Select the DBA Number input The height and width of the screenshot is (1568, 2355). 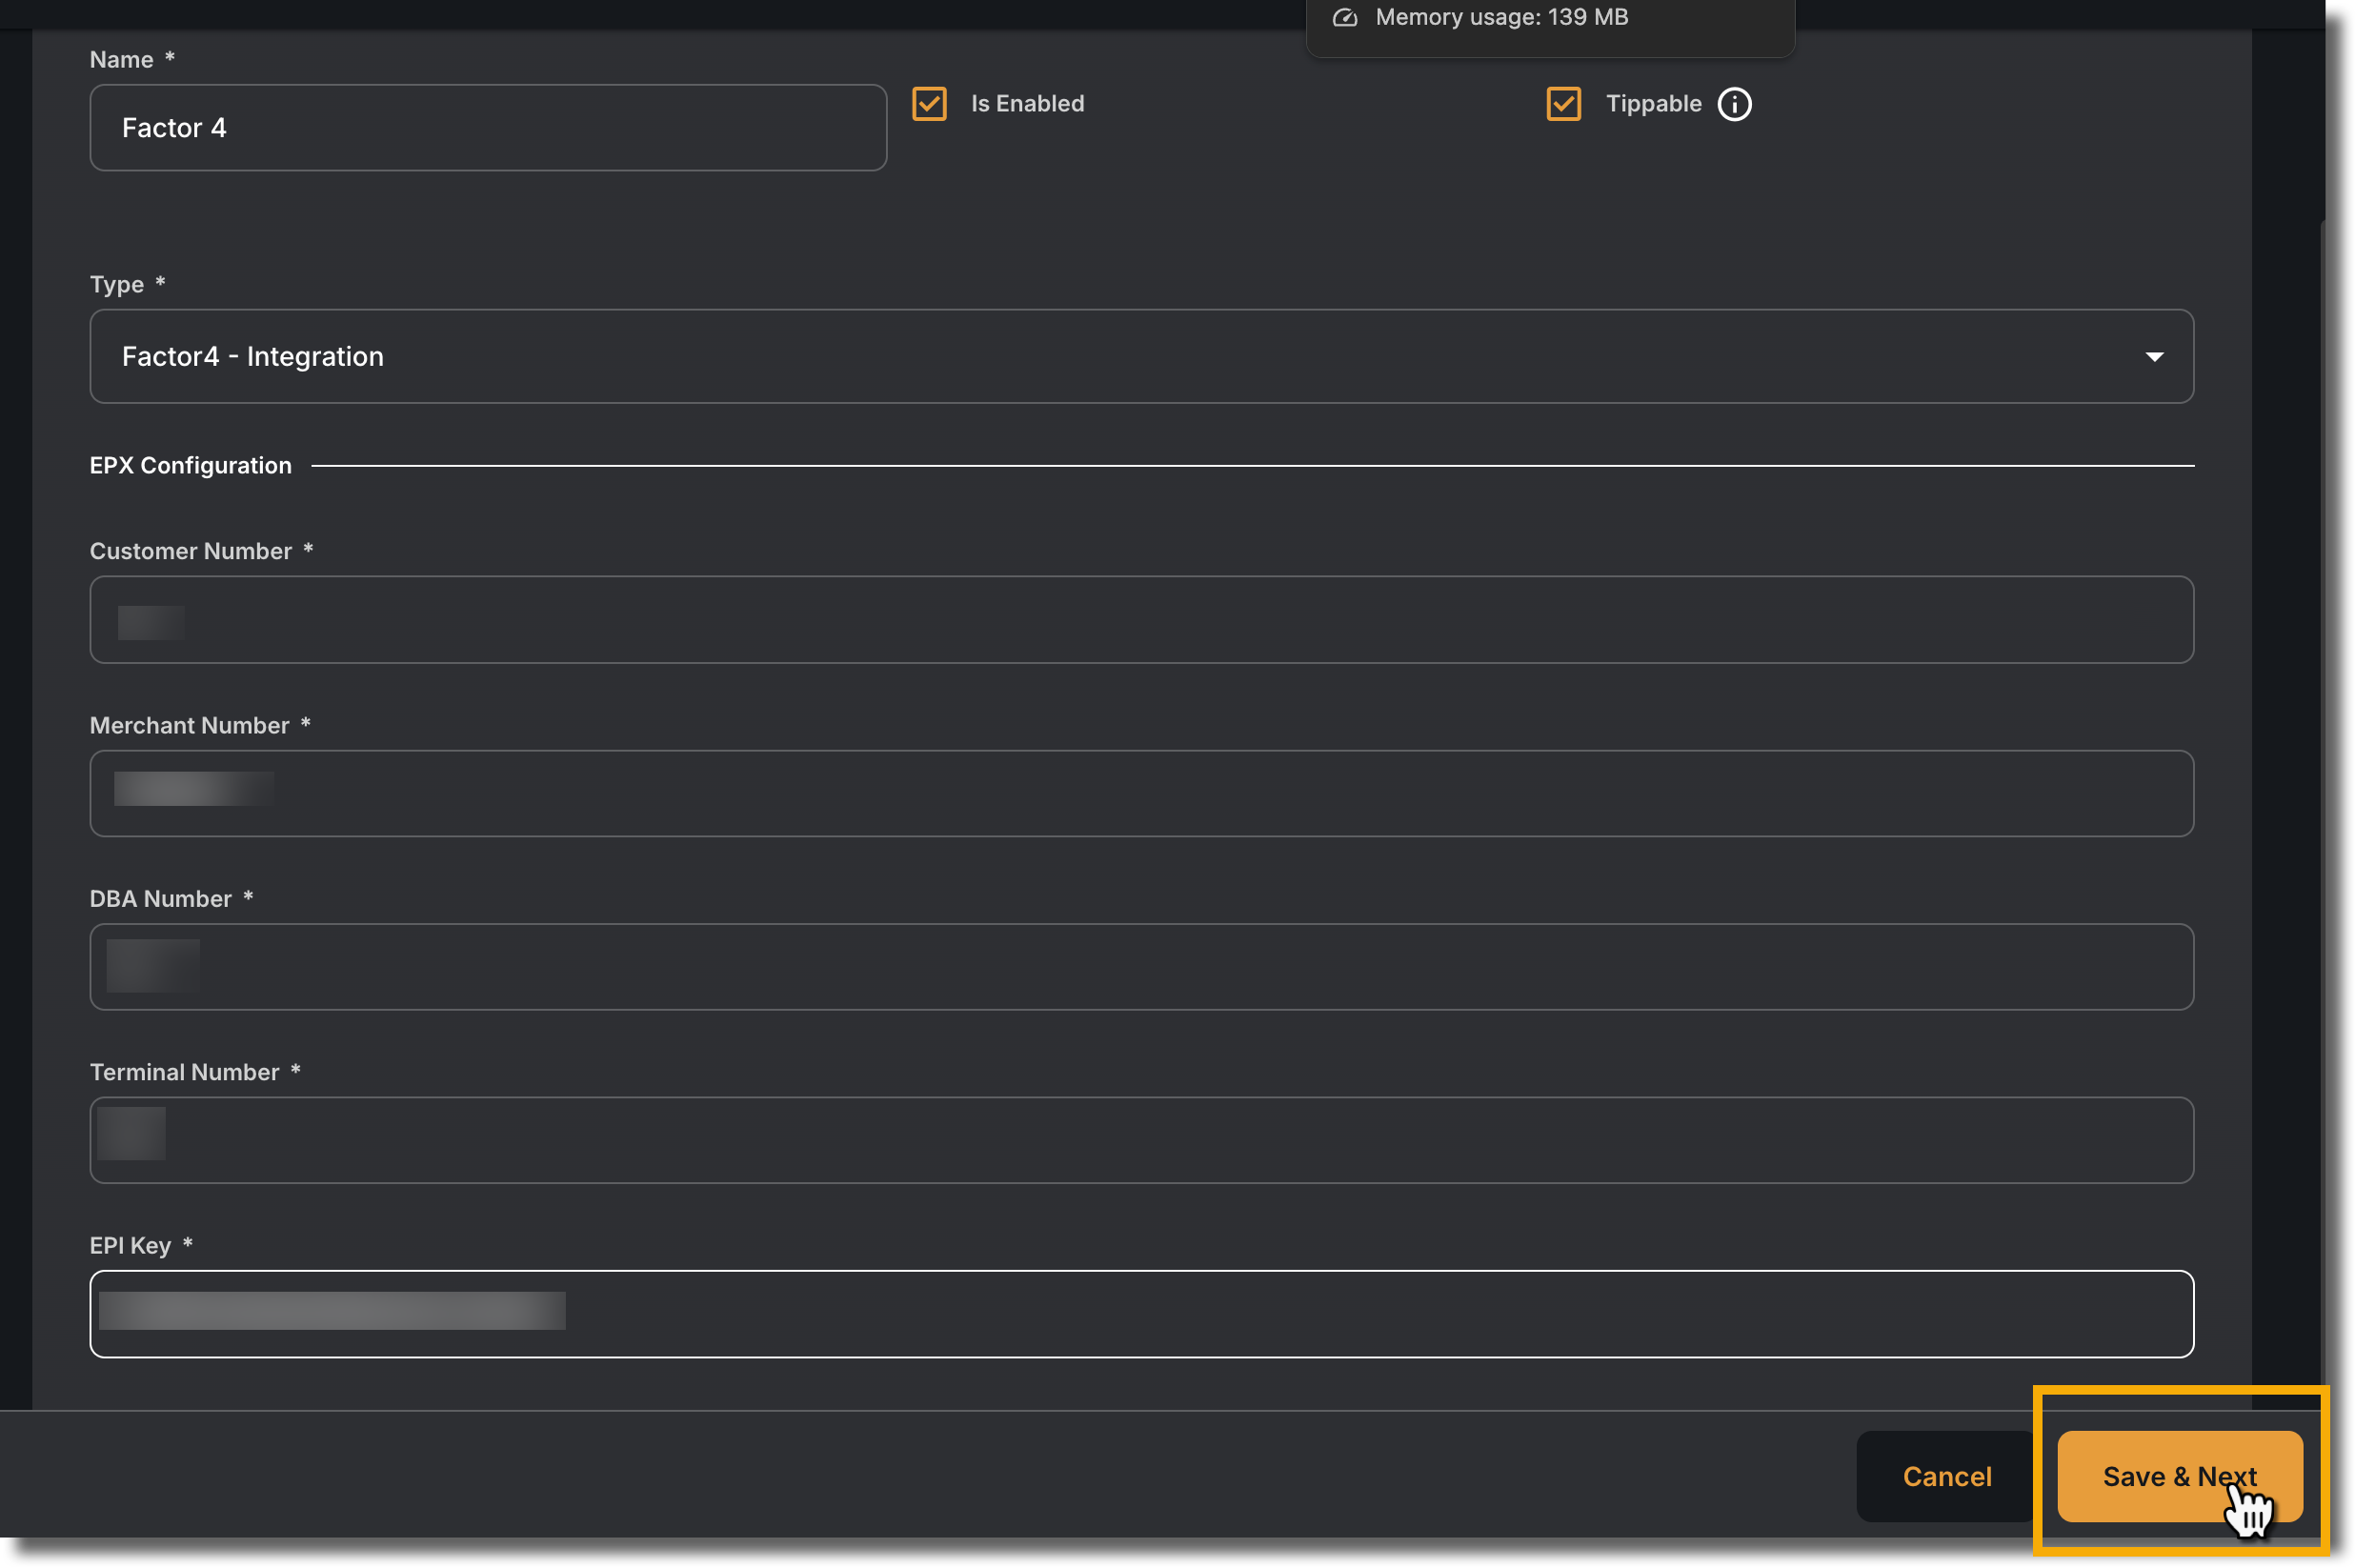tap(1141, 966)
